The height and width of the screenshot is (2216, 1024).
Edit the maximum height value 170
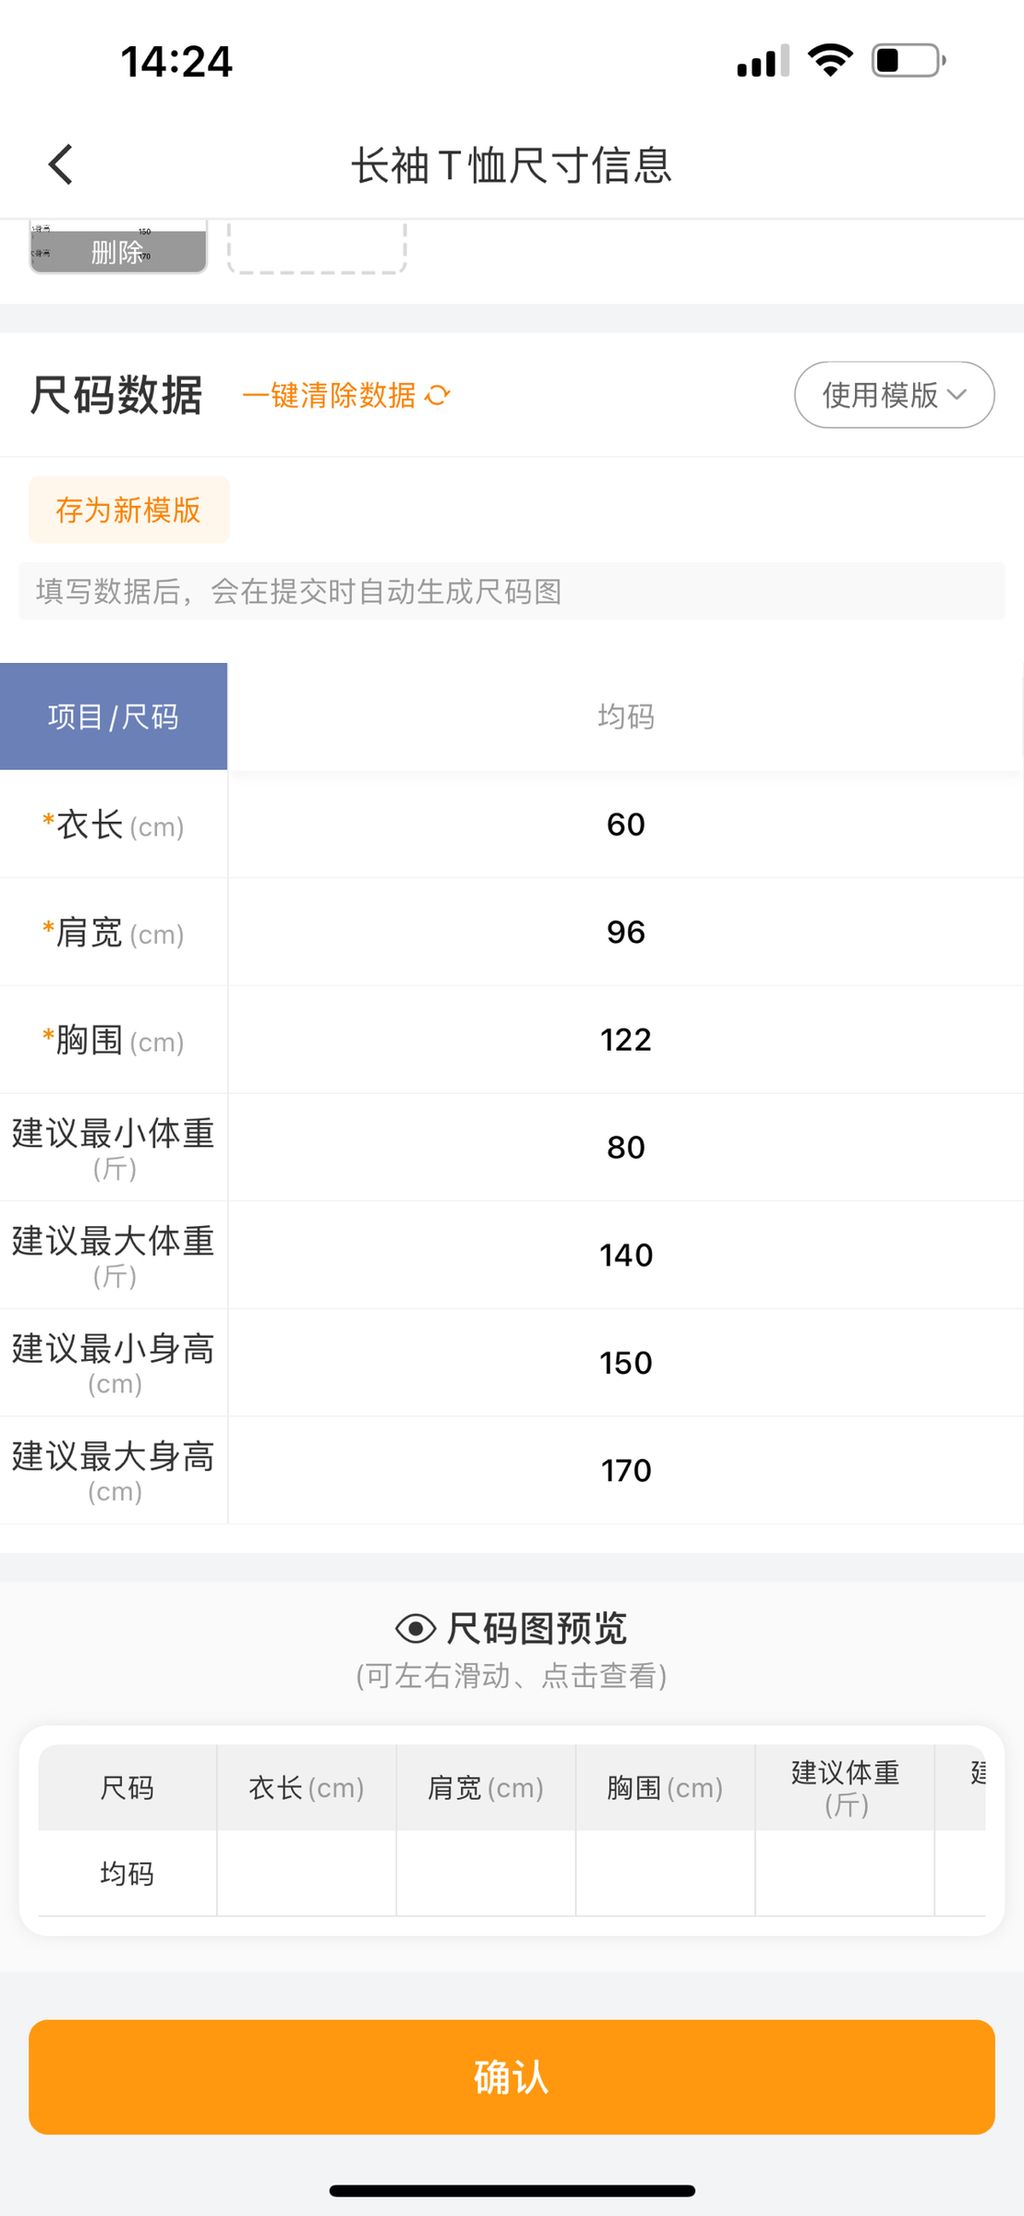click(626, 1471)
